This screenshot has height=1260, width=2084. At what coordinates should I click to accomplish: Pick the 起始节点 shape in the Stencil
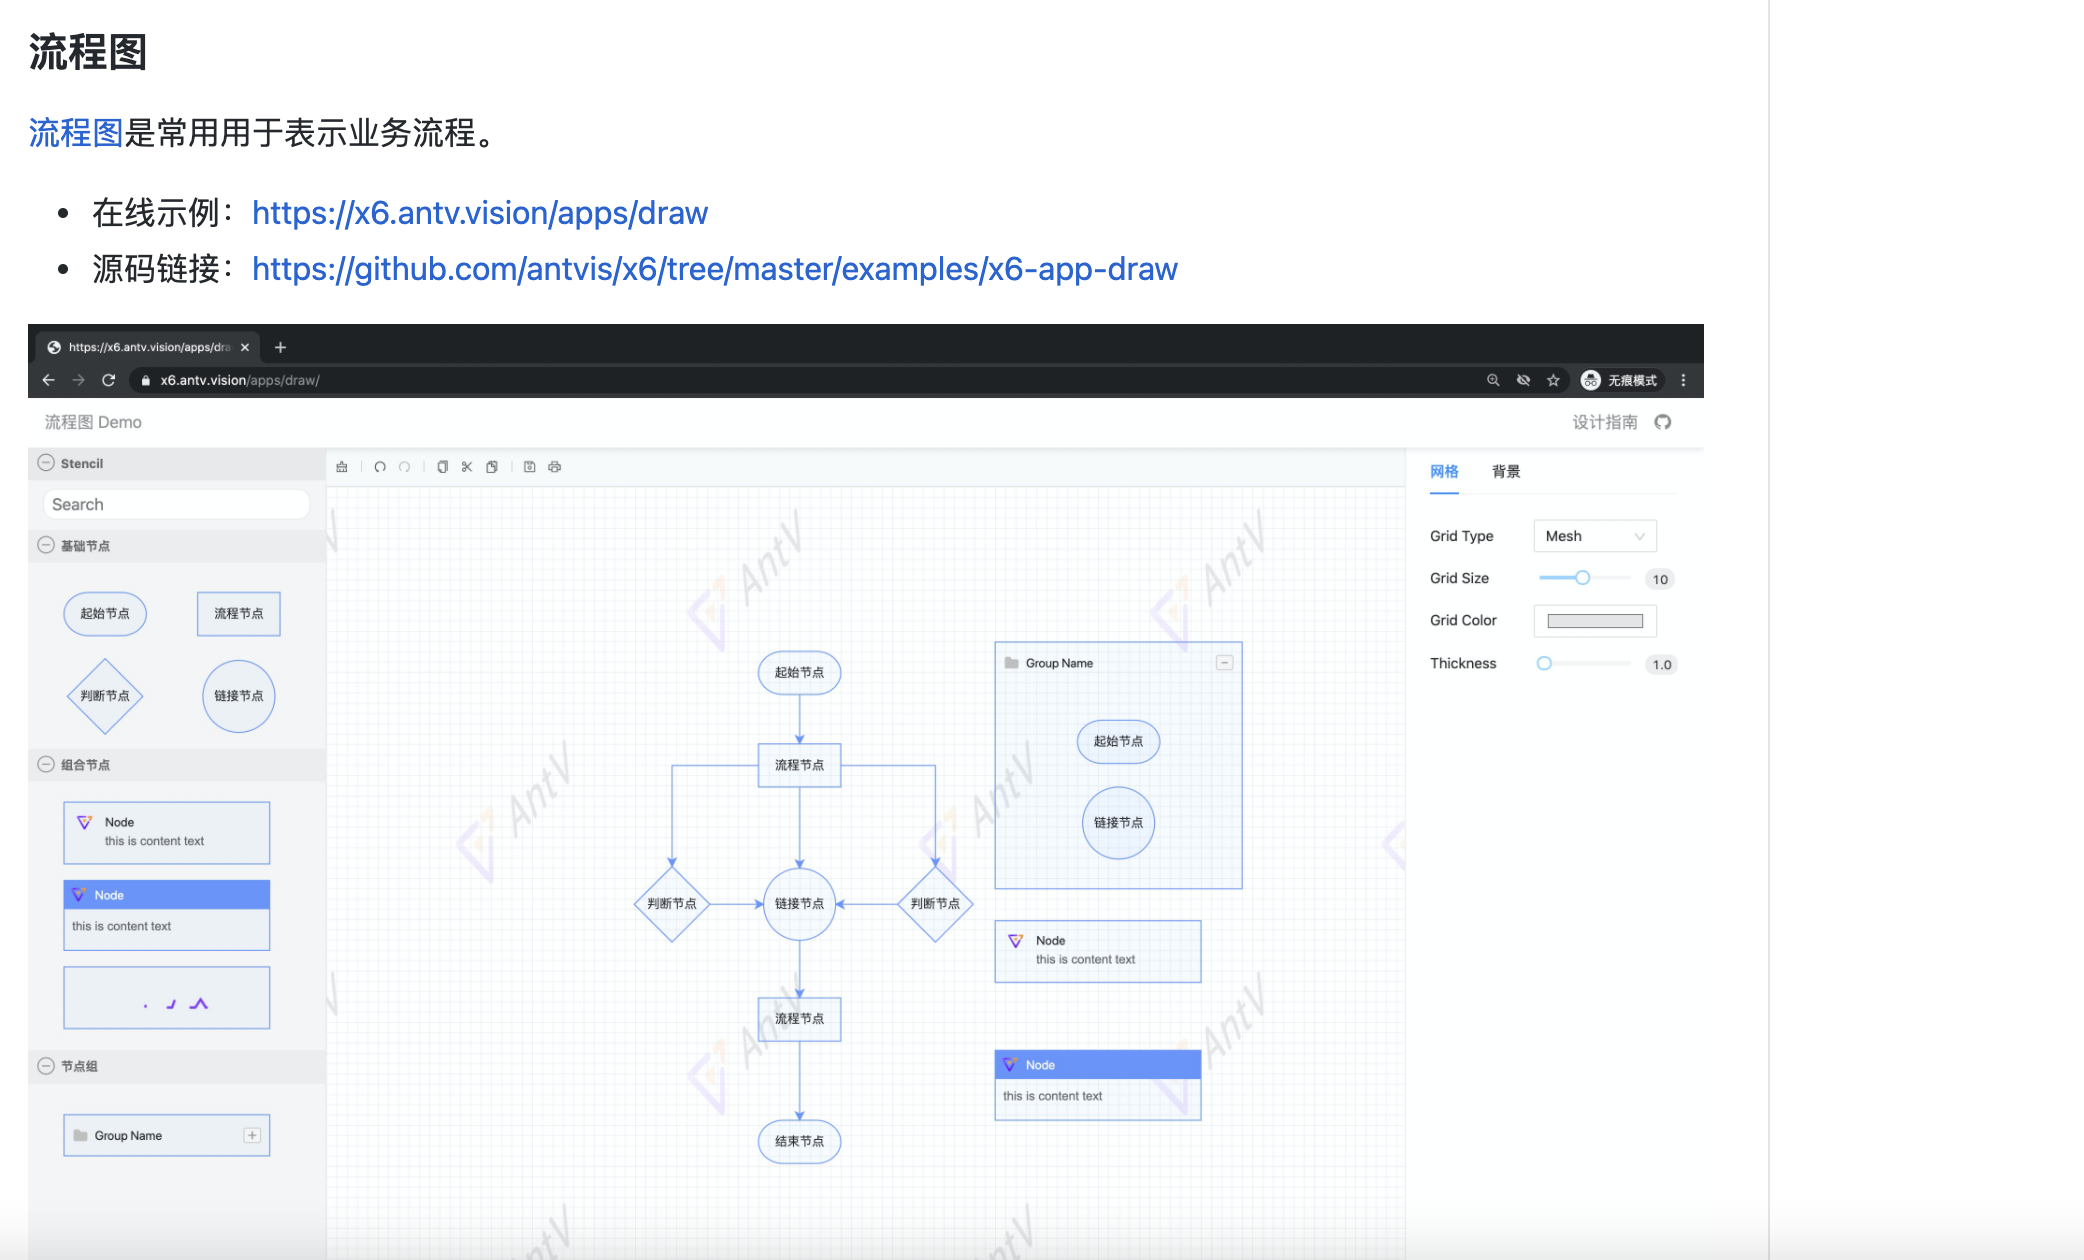pyautogui.click(x=105, y=614)
